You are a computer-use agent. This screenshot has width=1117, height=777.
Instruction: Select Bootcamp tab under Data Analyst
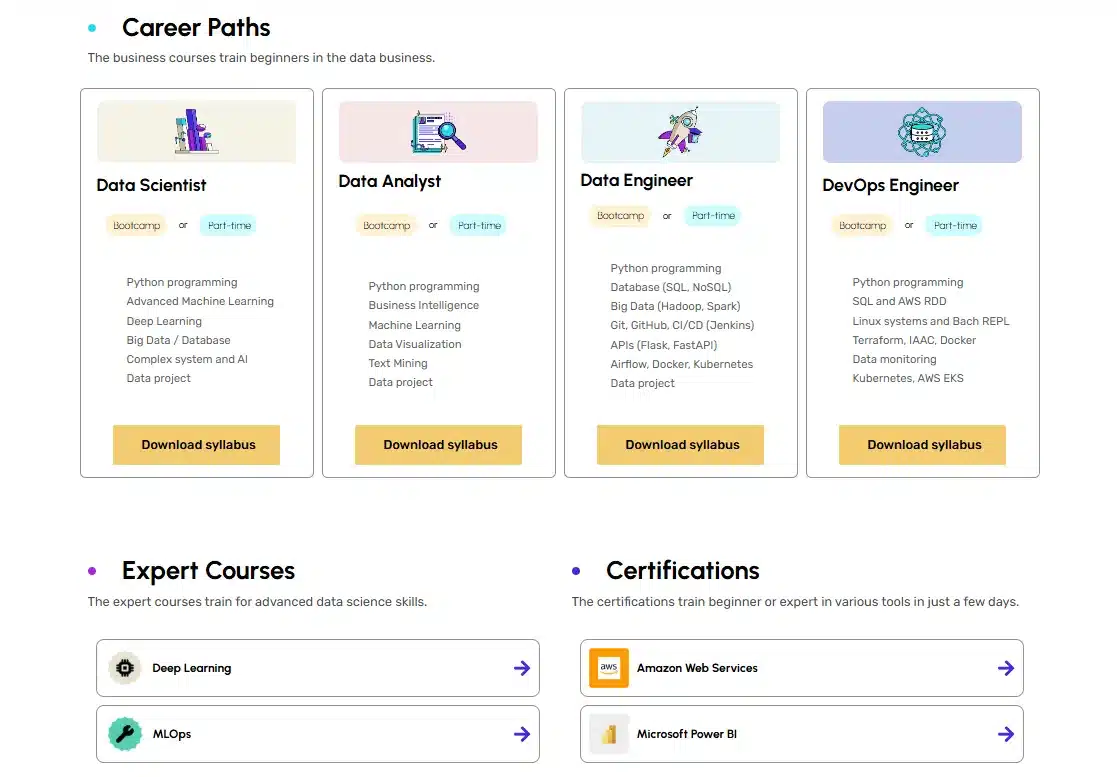386,226
